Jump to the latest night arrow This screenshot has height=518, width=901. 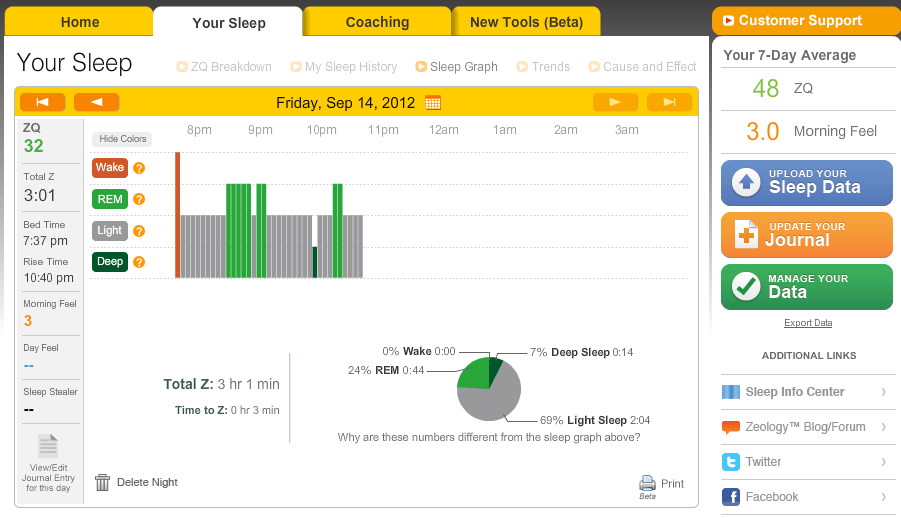coord(669,102)
